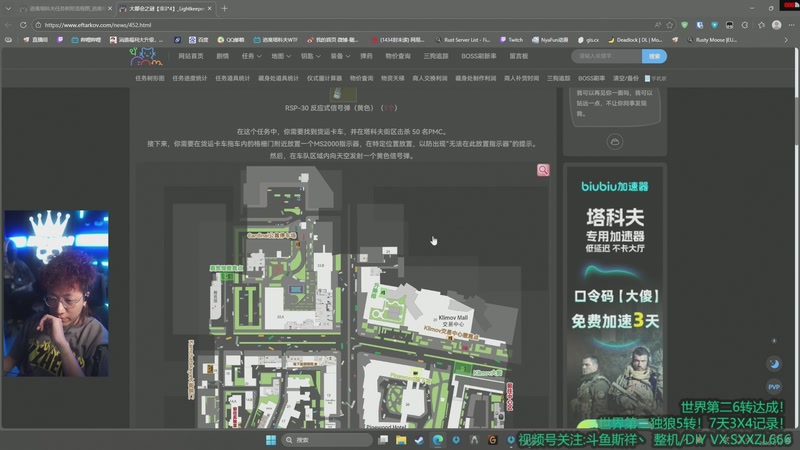800x450 pixels.
Task: Click the address bar URL eftarkov.com/news/452.html
Action: 97,25
